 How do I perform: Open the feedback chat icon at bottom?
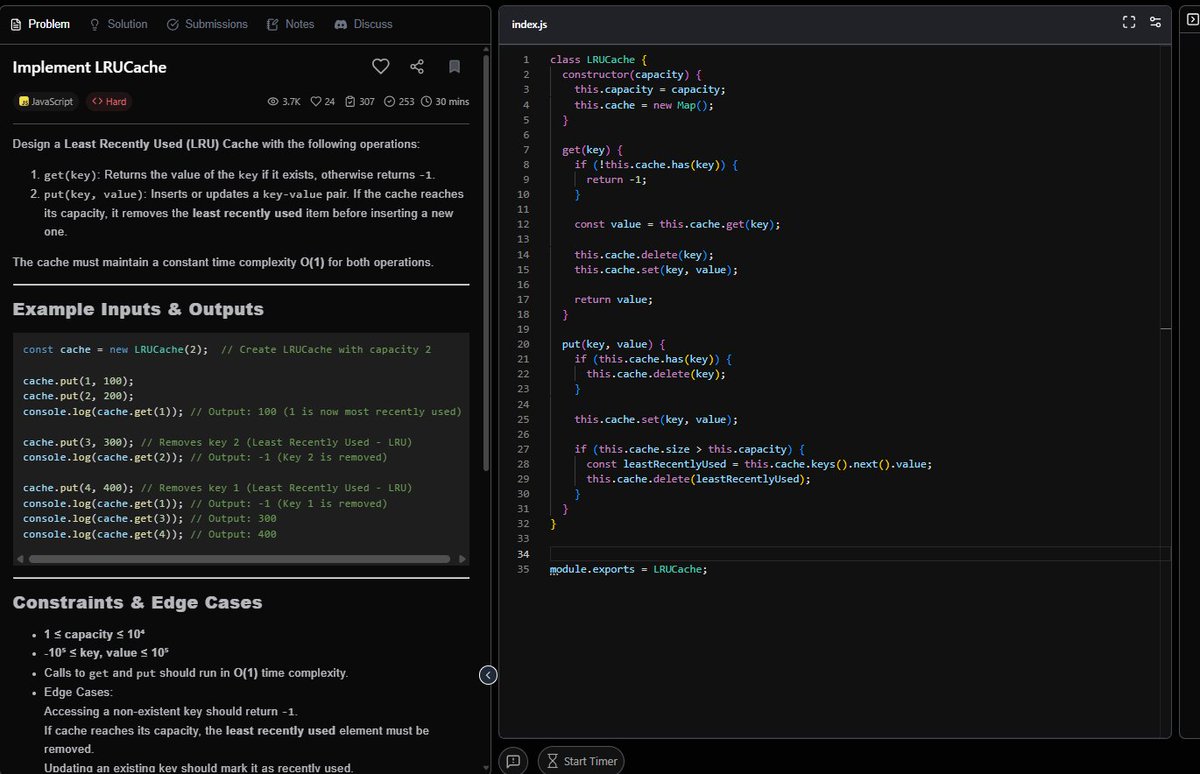(513, 761)
